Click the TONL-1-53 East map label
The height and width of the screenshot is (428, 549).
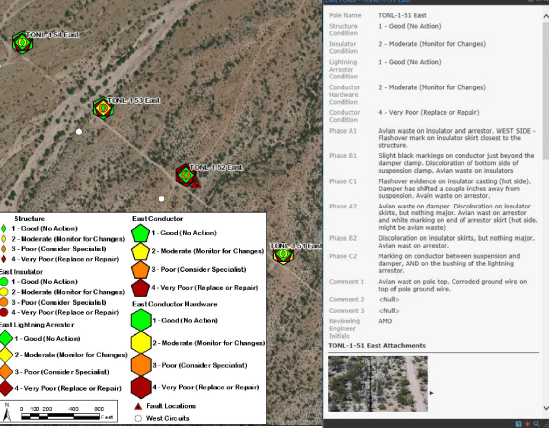click(134, 101)
